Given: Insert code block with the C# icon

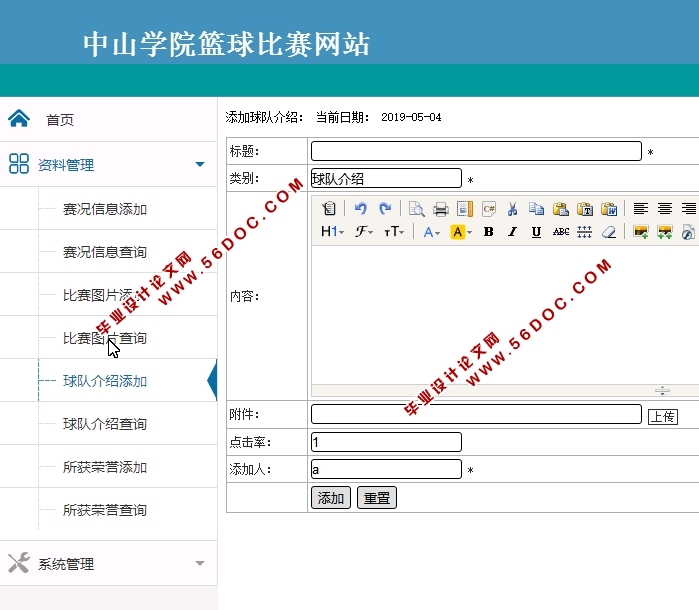Looking at the screenshot, I should (x=489, y=208).
